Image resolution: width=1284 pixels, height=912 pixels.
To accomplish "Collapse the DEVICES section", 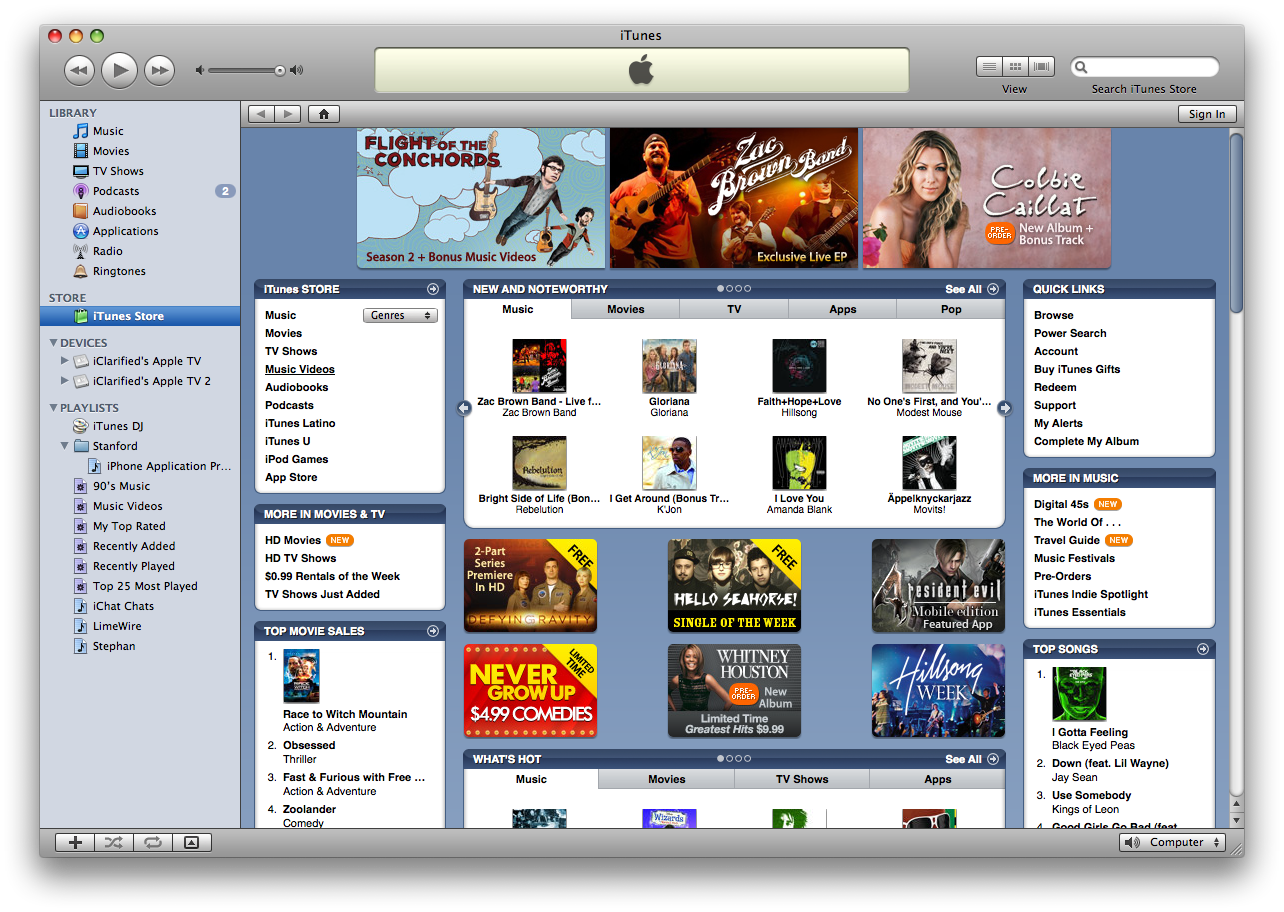I will click(53, 343).
